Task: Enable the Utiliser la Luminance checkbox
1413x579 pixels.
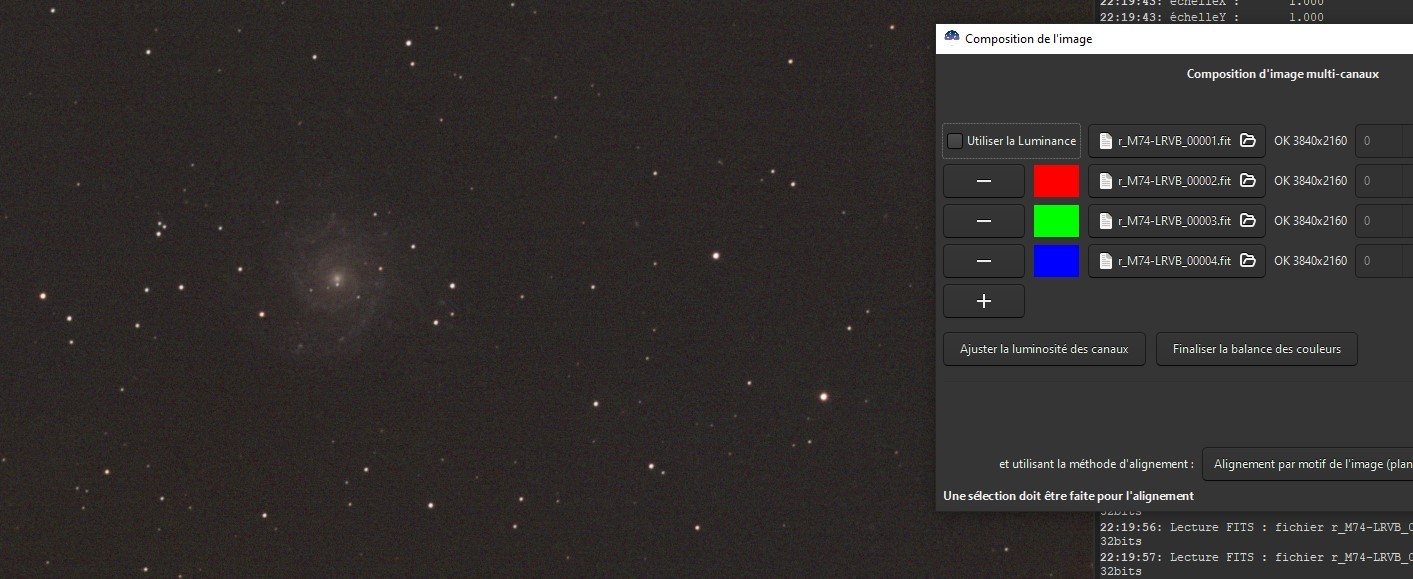Action: click(x=955, y=141)
